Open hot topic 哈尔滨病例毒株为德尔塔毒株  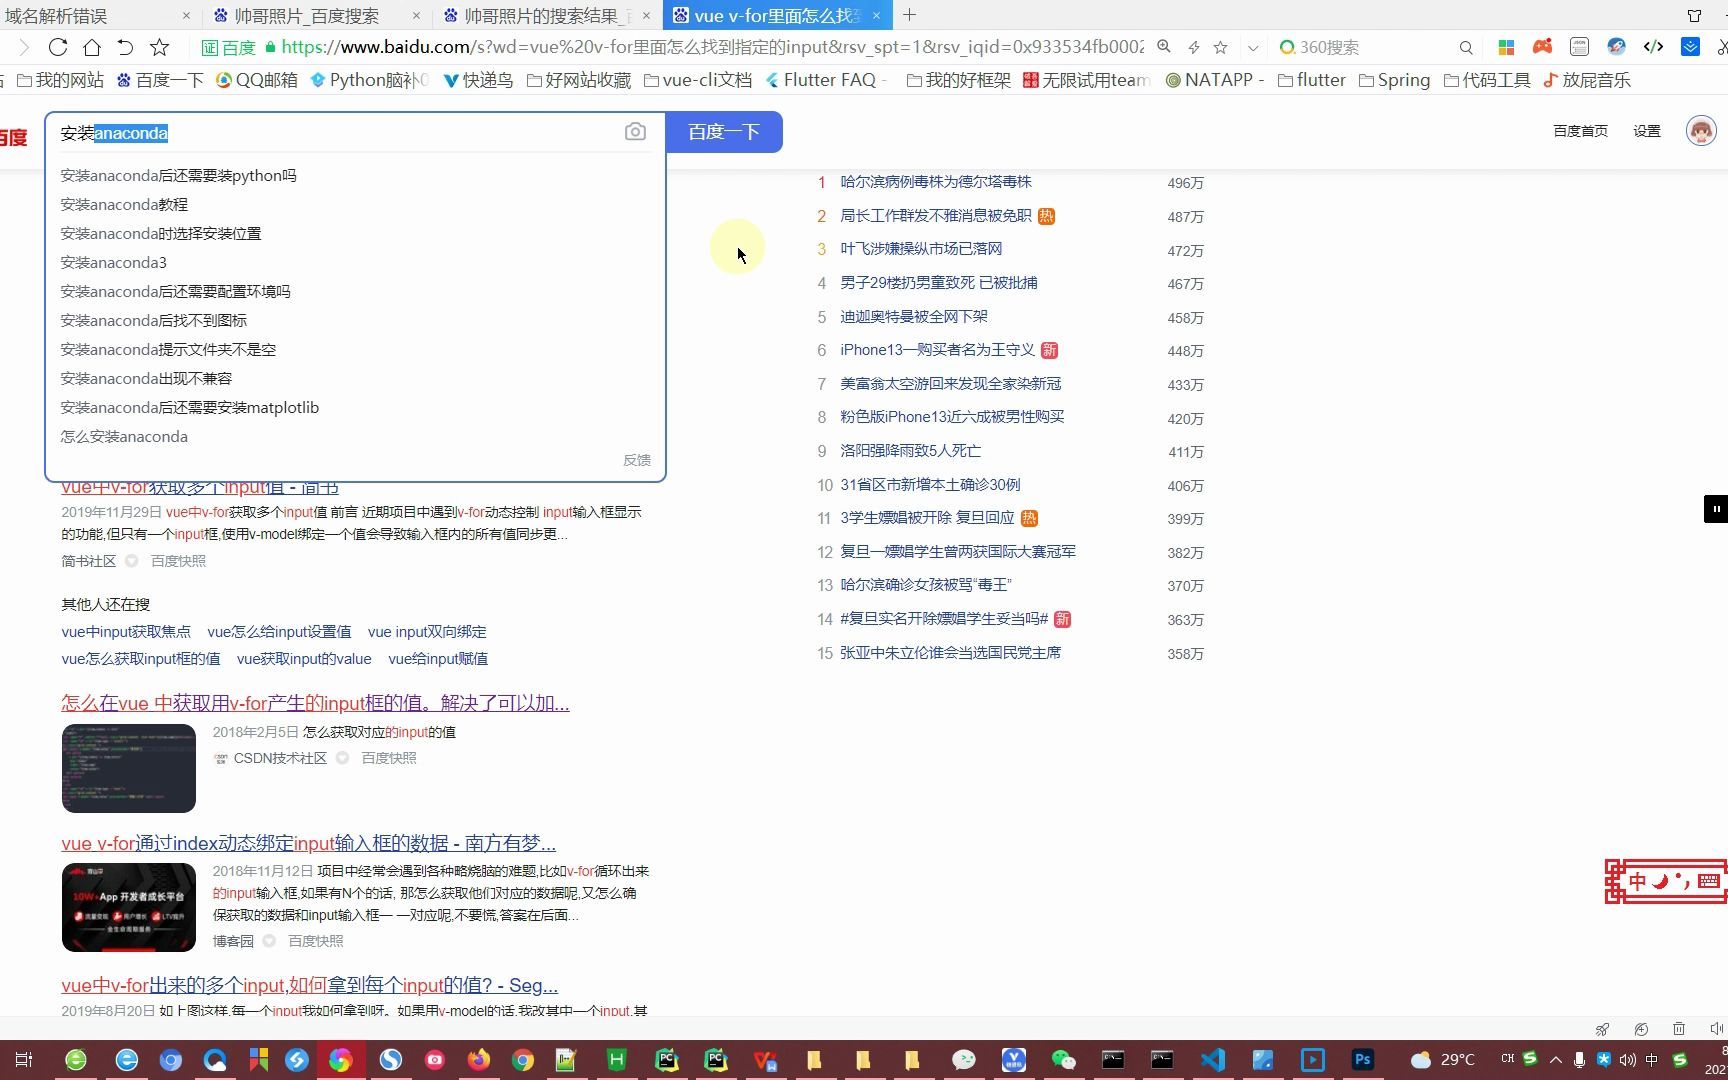936,182
